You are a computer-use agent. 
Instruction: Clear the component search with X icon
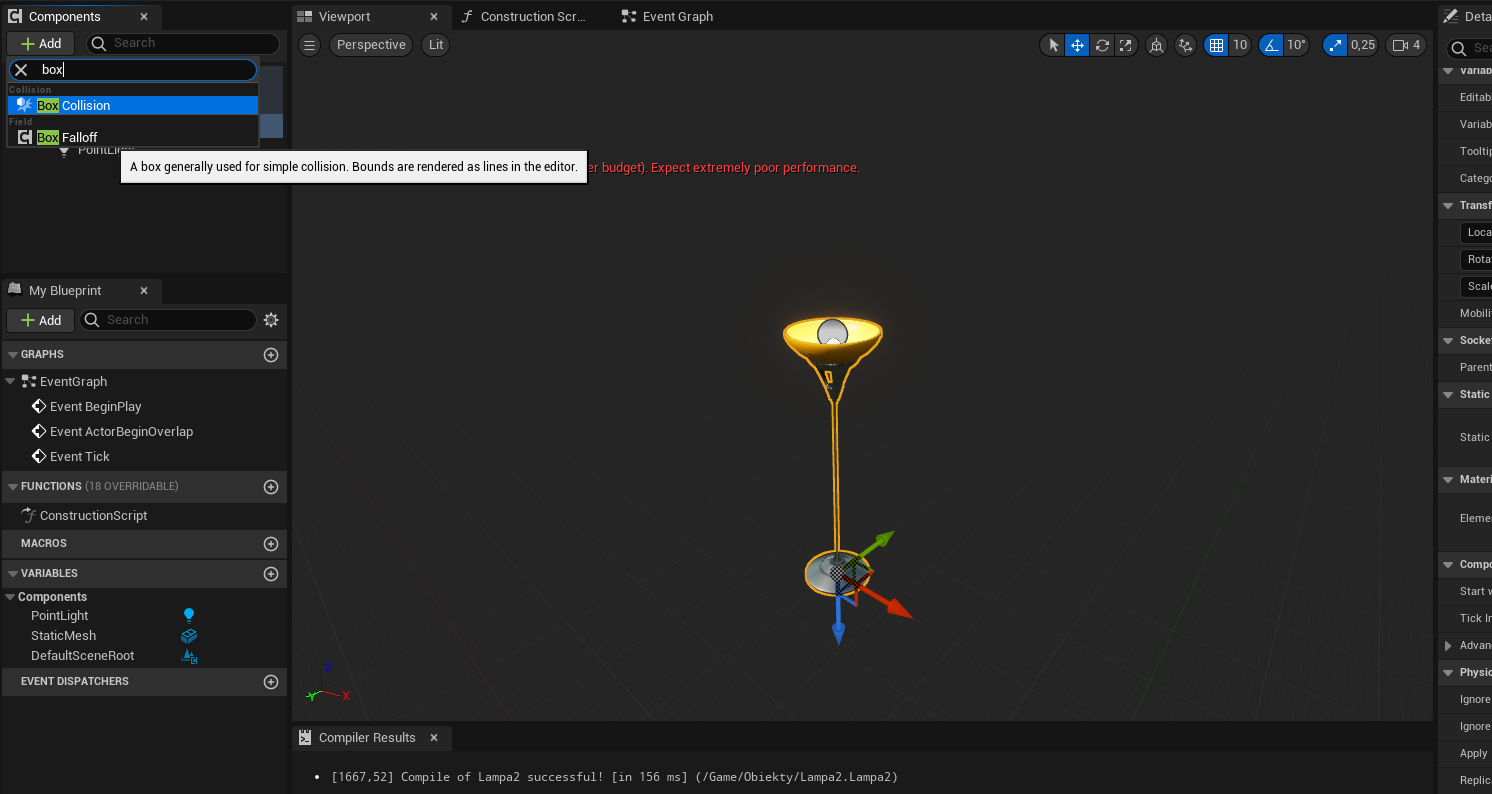(x=20, y=70)
